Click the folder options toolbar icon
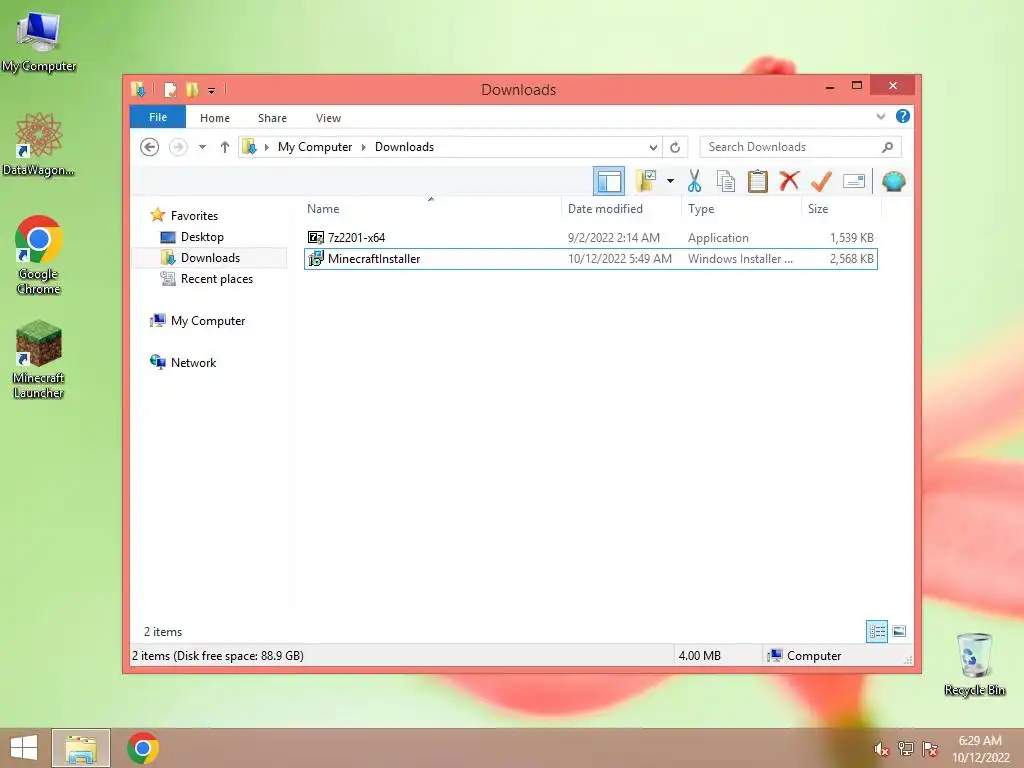The height and width of the screenshot is (768, 1024). click(x=646, y=181)
